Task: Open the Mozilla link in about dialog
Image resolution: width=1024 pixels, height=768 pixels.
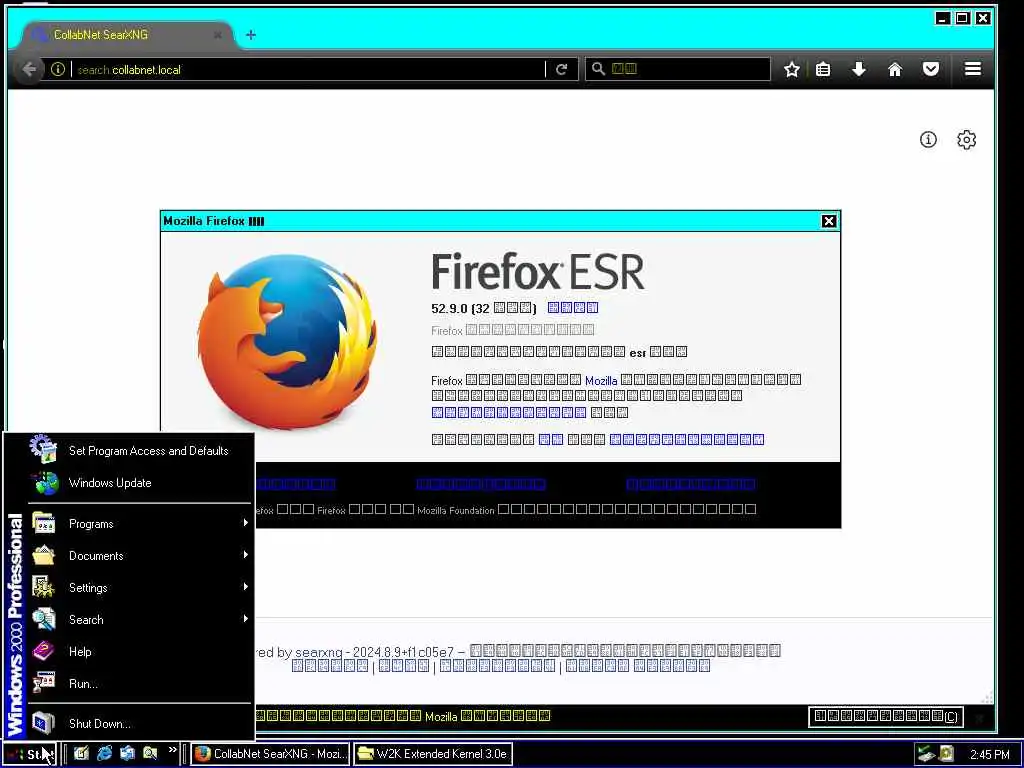Action: tap(601, 381)
